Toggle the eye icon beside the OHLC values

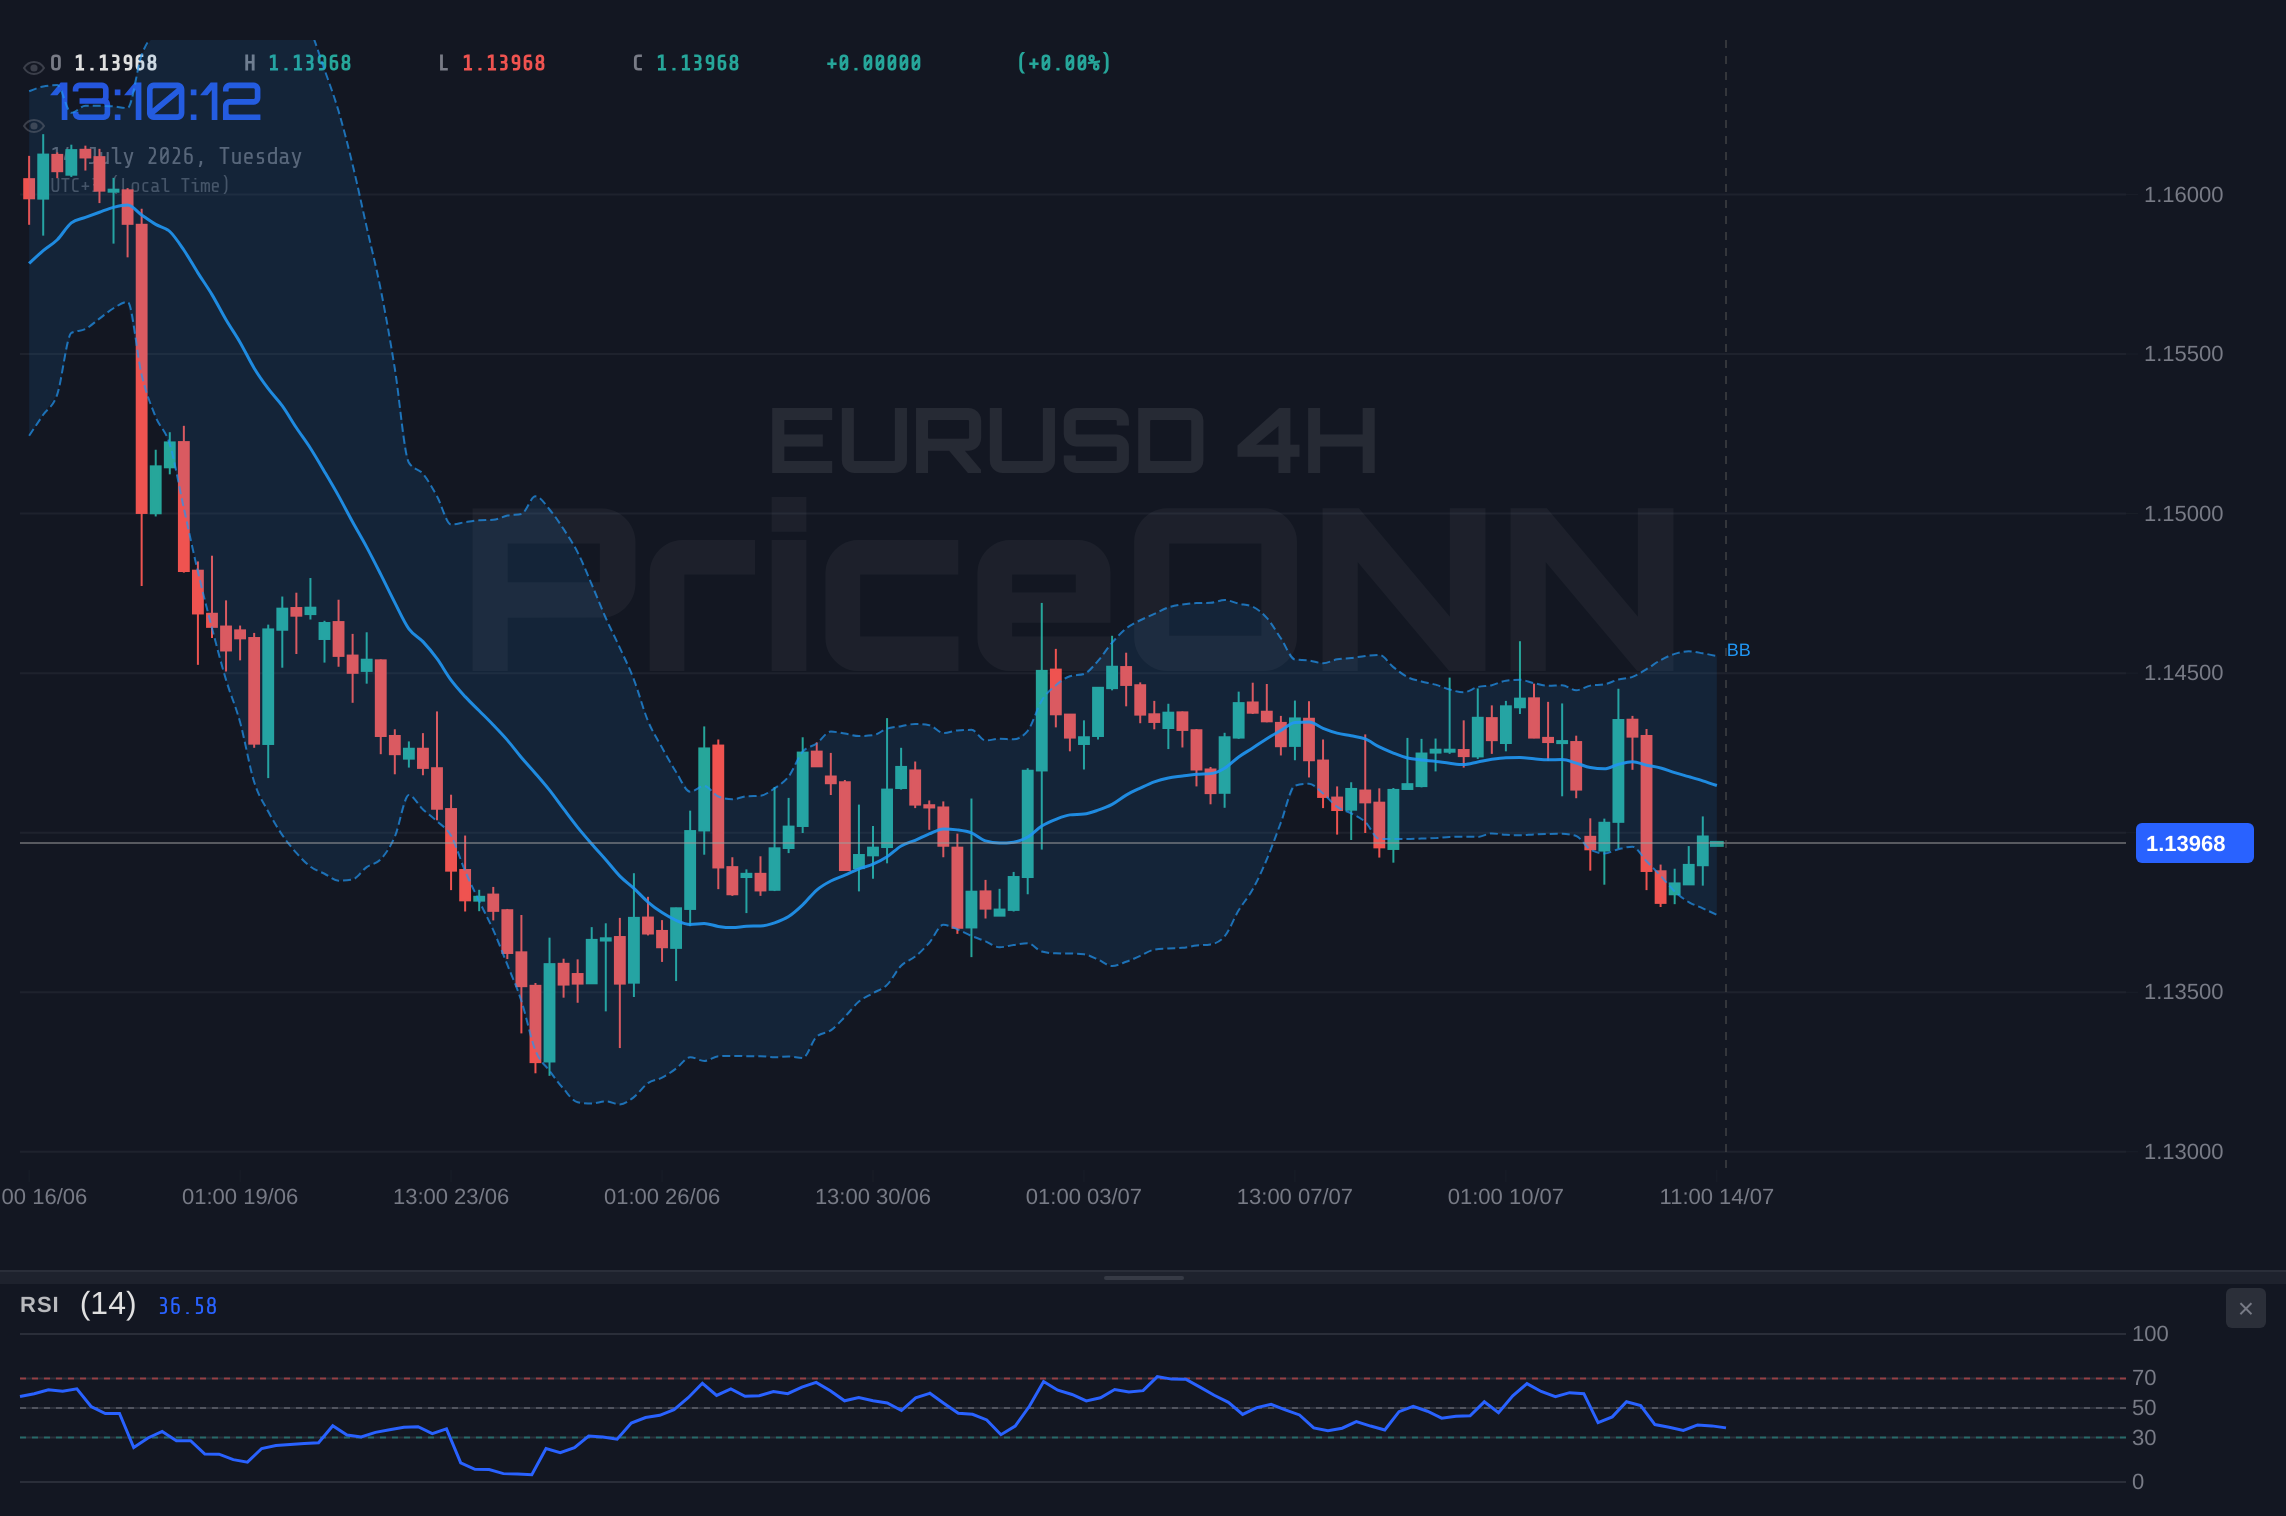click(33, 67)
